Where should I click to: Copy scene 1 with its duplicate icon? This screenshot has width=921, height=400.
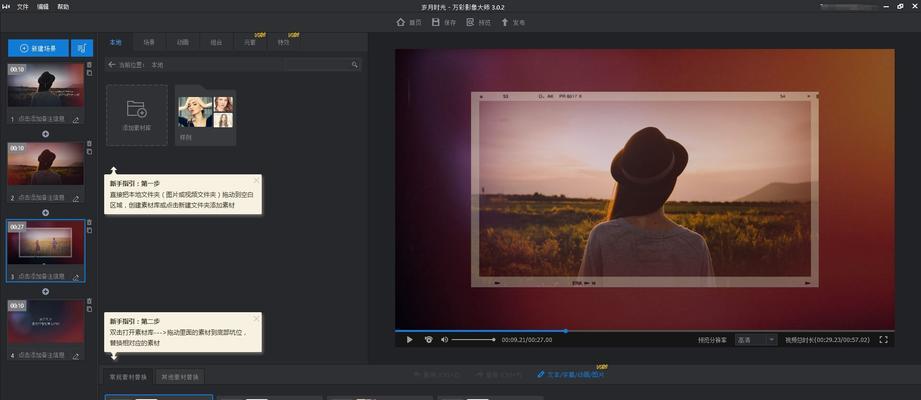tap(89, 73)
